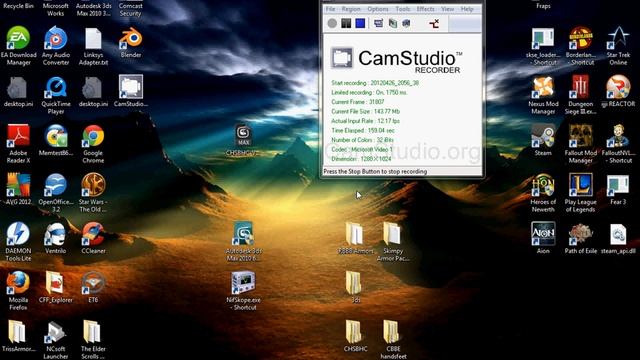Open the Help menu in CamStudio
640x360 pixels.
coord(467,9)
